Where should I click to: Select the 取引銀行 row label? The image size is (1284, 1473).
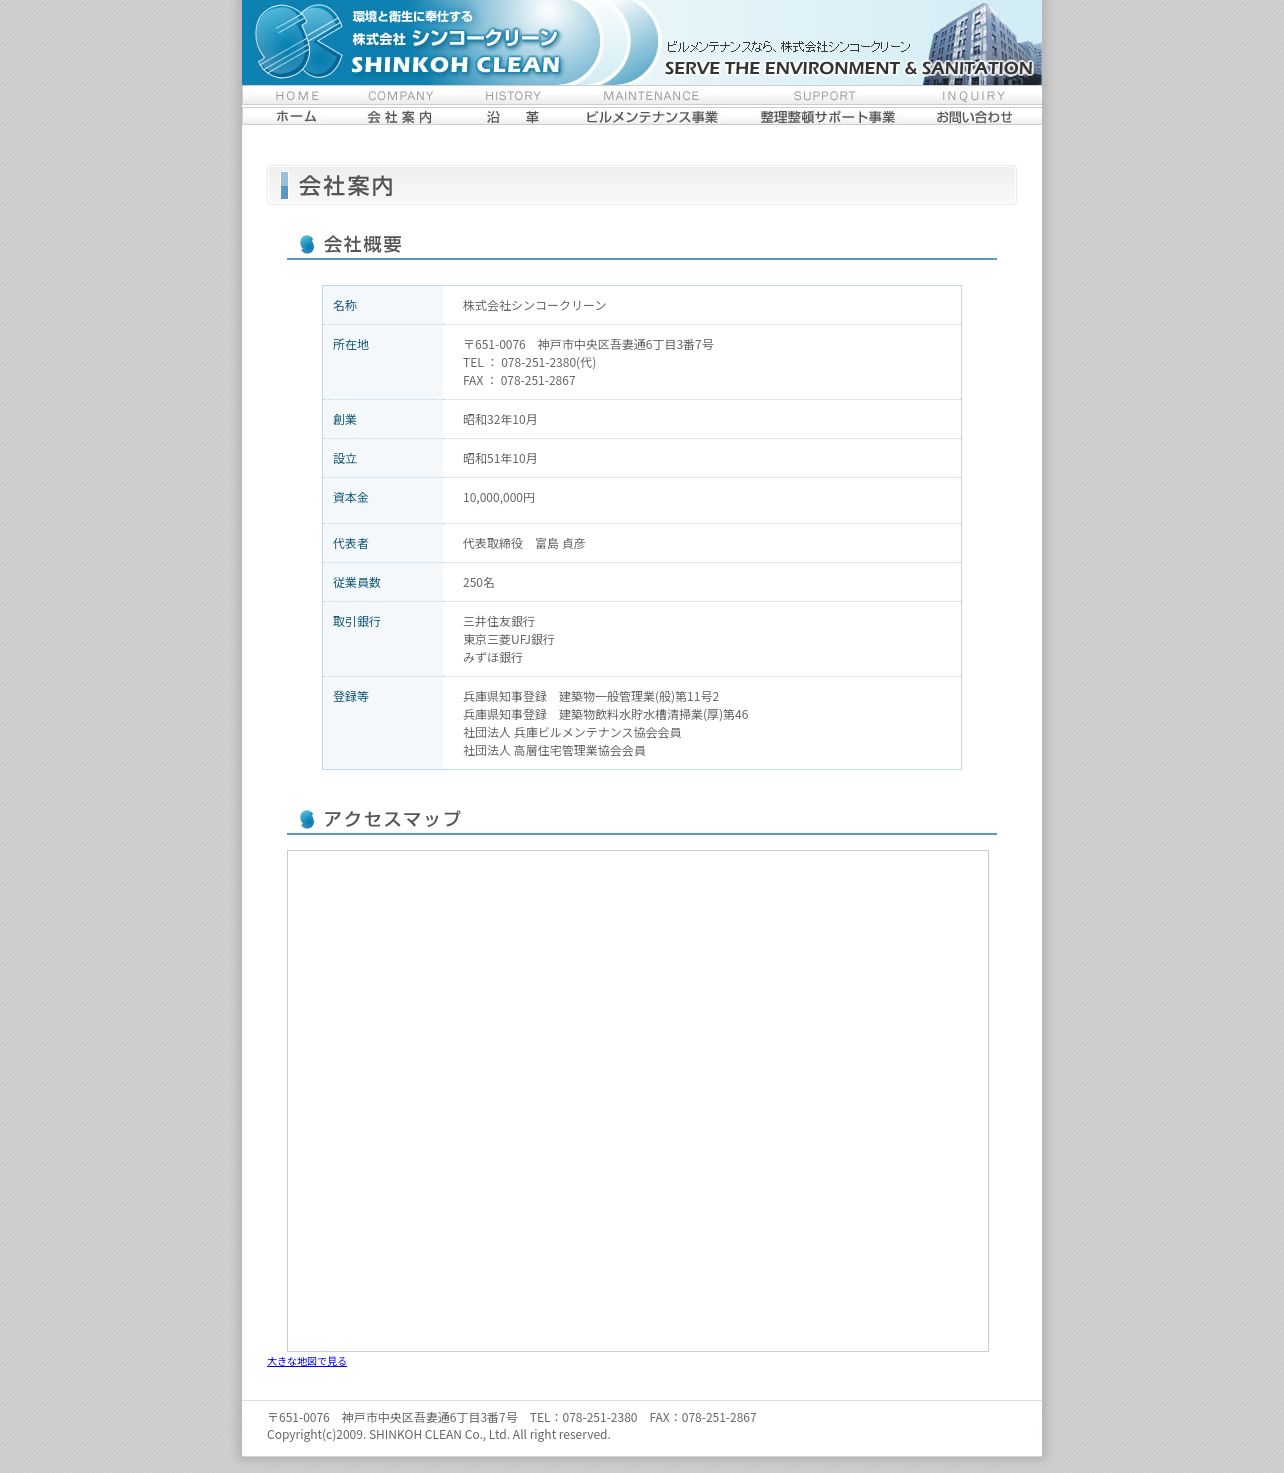coord(357,621)
